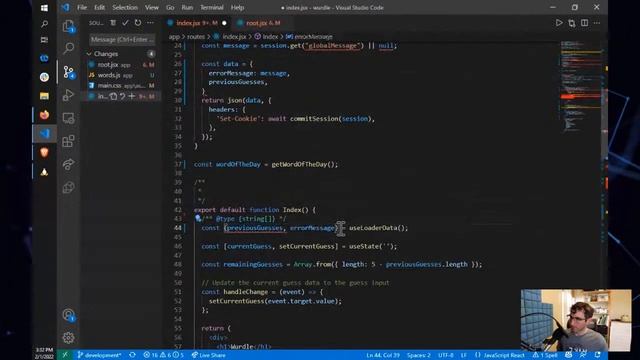Click the errorMessage breadcrumb symbol
This screenshot has width=640, height=360.
(x=309, y=37)
